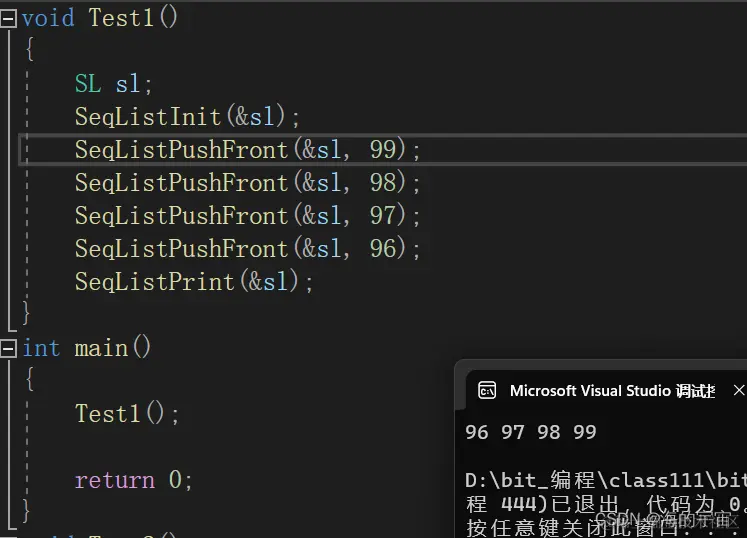
Task: Click the Test1() call inside main
Action: pyautogui.click(x=127, y=413)
